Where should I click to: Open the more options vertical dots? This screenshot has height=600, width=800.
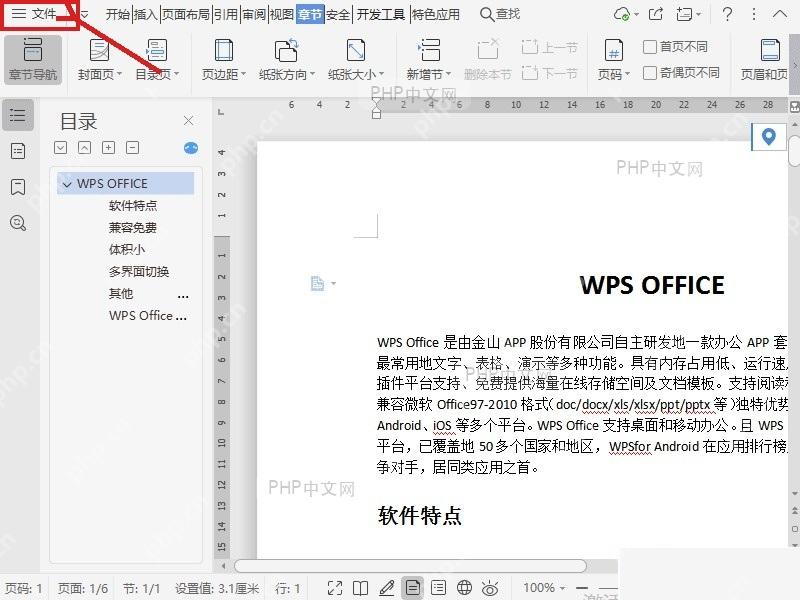754,14
